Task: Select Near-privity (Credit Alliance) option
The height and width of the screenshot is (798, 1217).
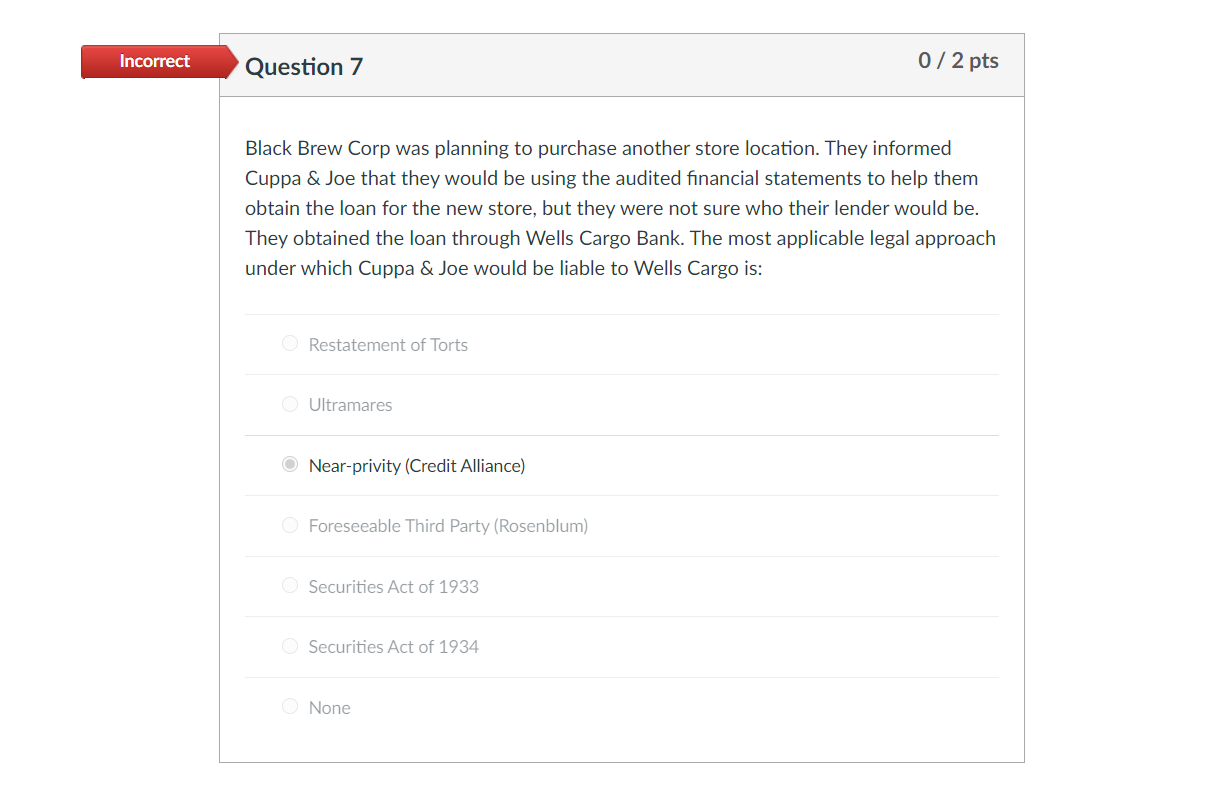Action: [x=290, y=464]
